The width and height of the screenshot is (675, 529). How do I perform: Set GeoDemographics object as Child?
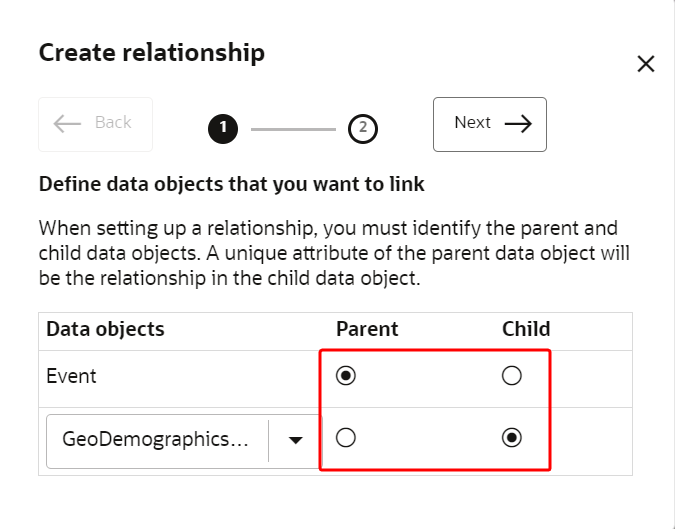point(512,438)
